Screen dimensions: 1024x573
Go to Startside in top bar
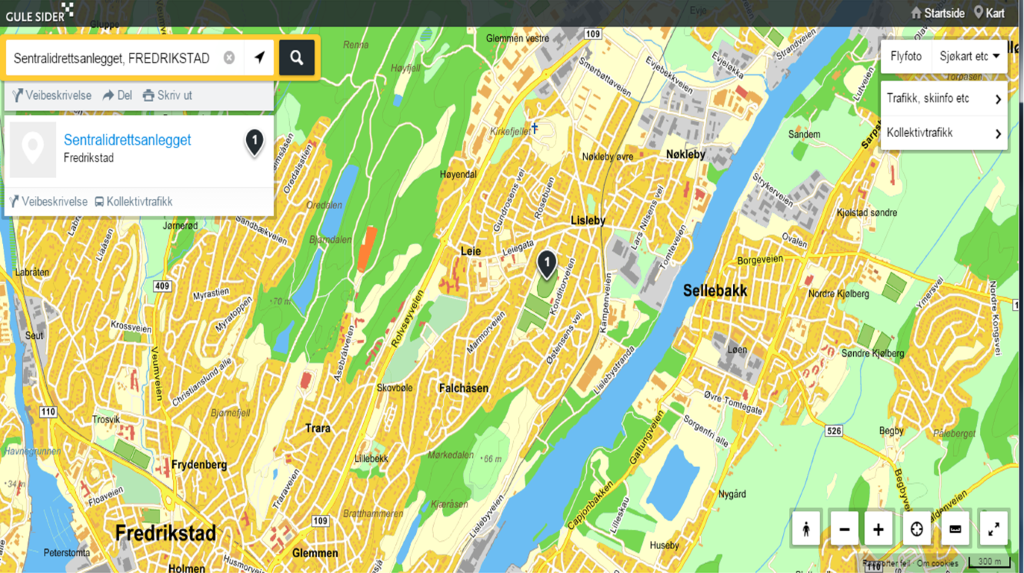[938, 13]
